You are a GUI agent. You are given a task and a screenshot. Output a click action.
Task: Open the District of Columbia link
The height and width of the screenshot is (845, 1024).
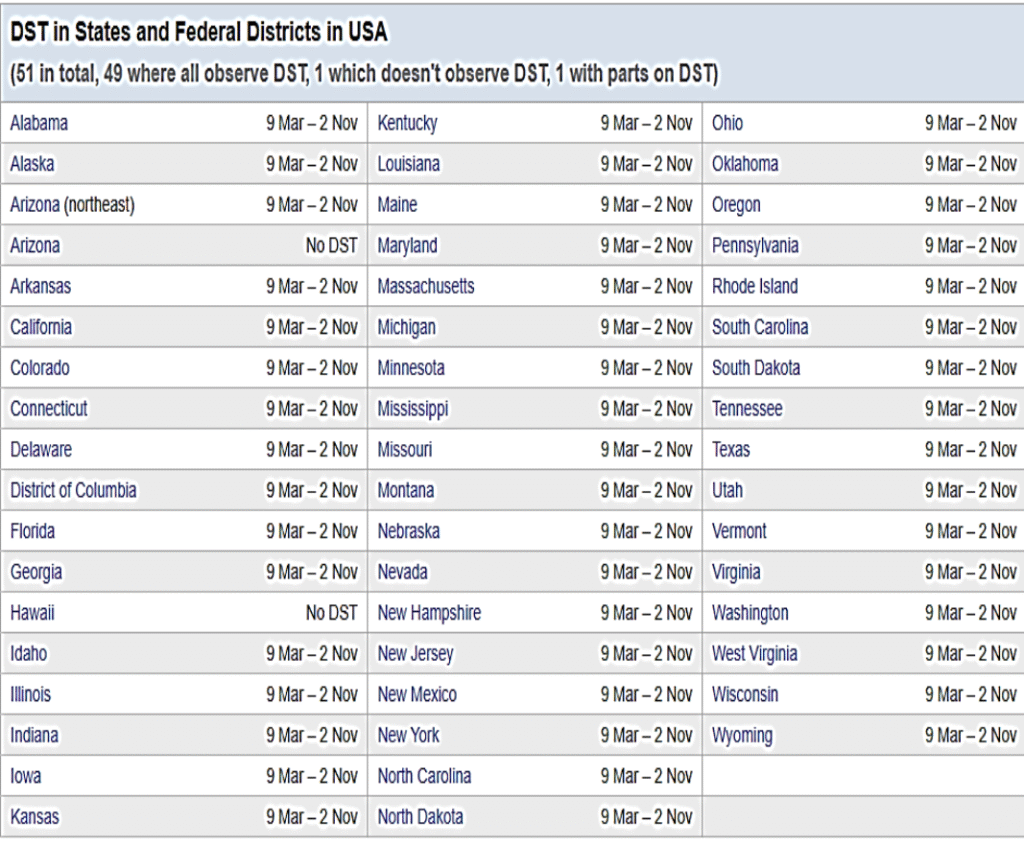click(73, 491)
